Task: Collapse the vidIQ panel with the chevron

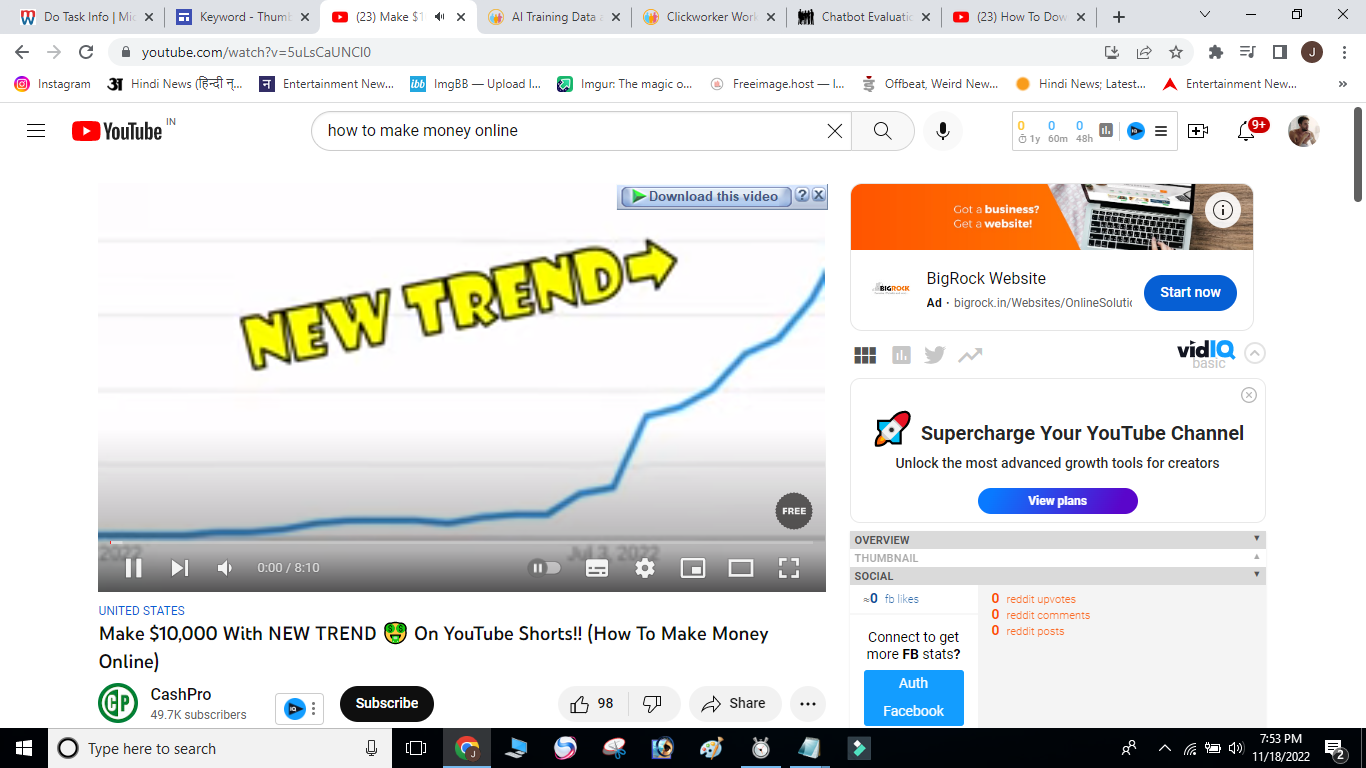Action: click(x=1255, y=353)
